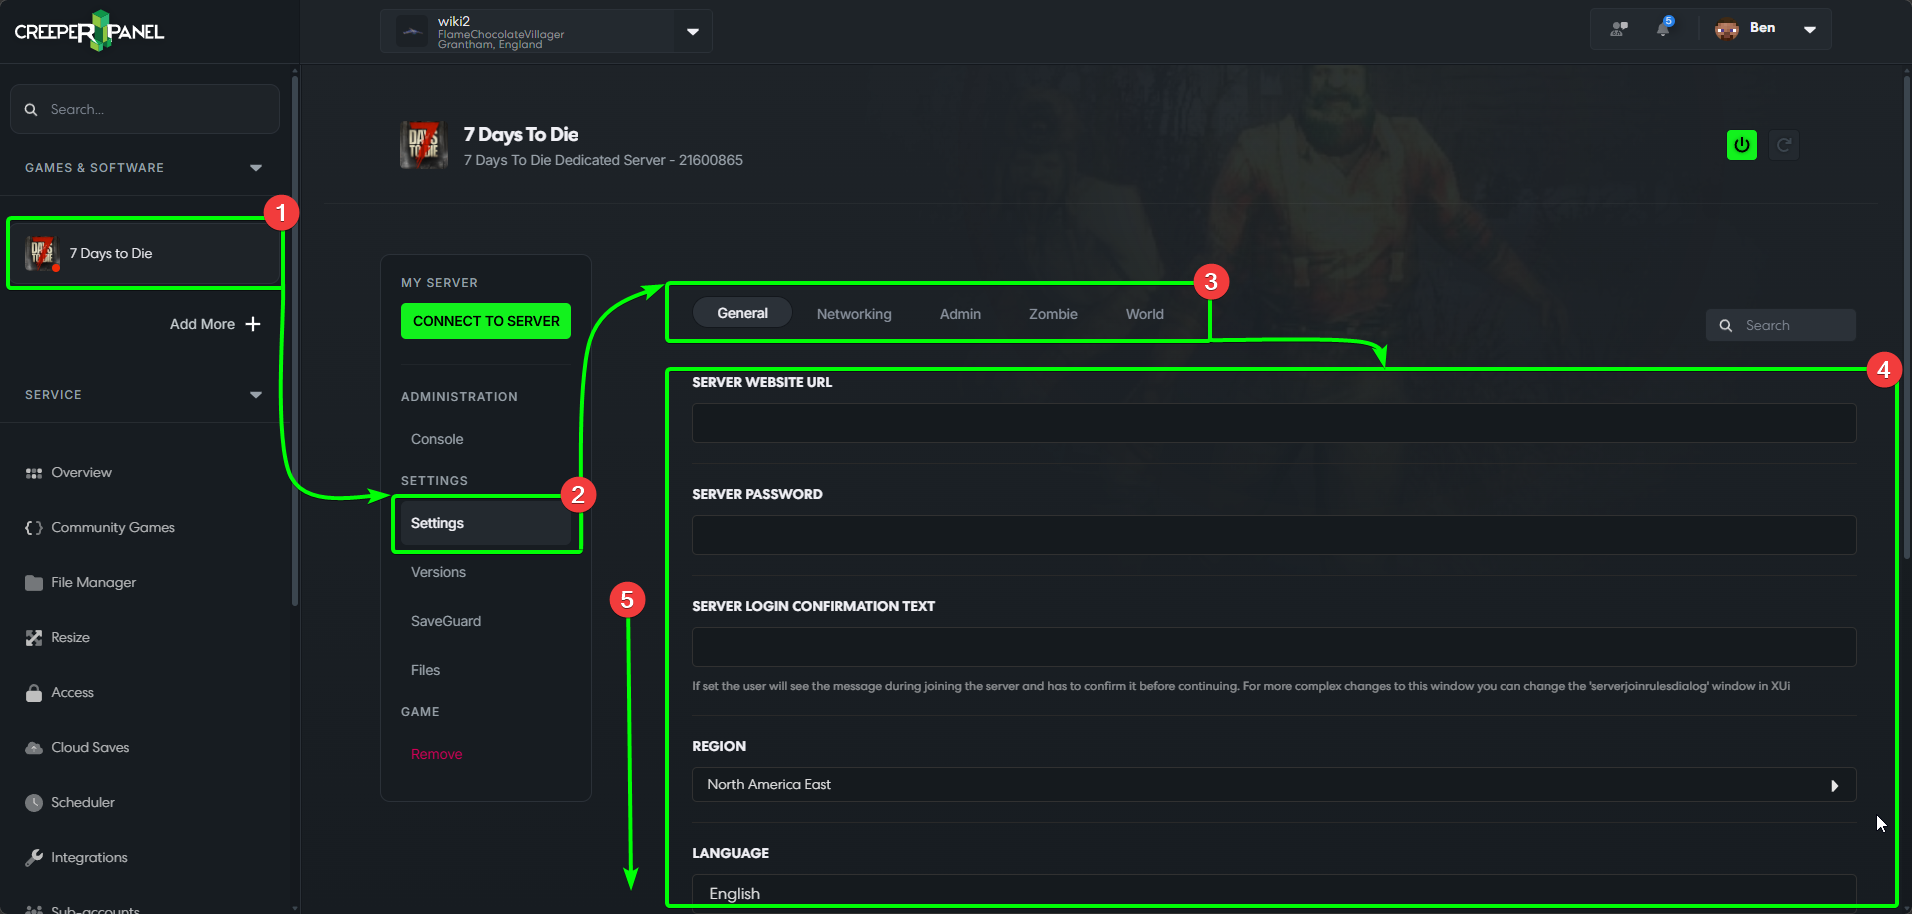Click the server restart/refresh icon
1912x914 pixels.
[x=1784, y=145]
